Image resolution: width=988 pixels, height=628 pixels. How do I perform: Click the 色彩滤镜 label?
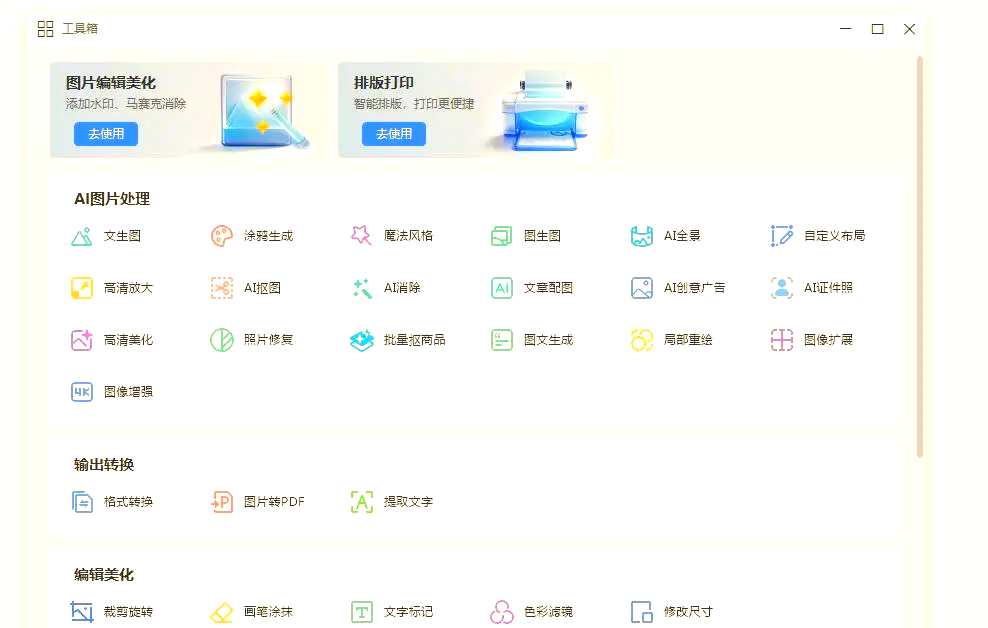(x=548, y=612)
